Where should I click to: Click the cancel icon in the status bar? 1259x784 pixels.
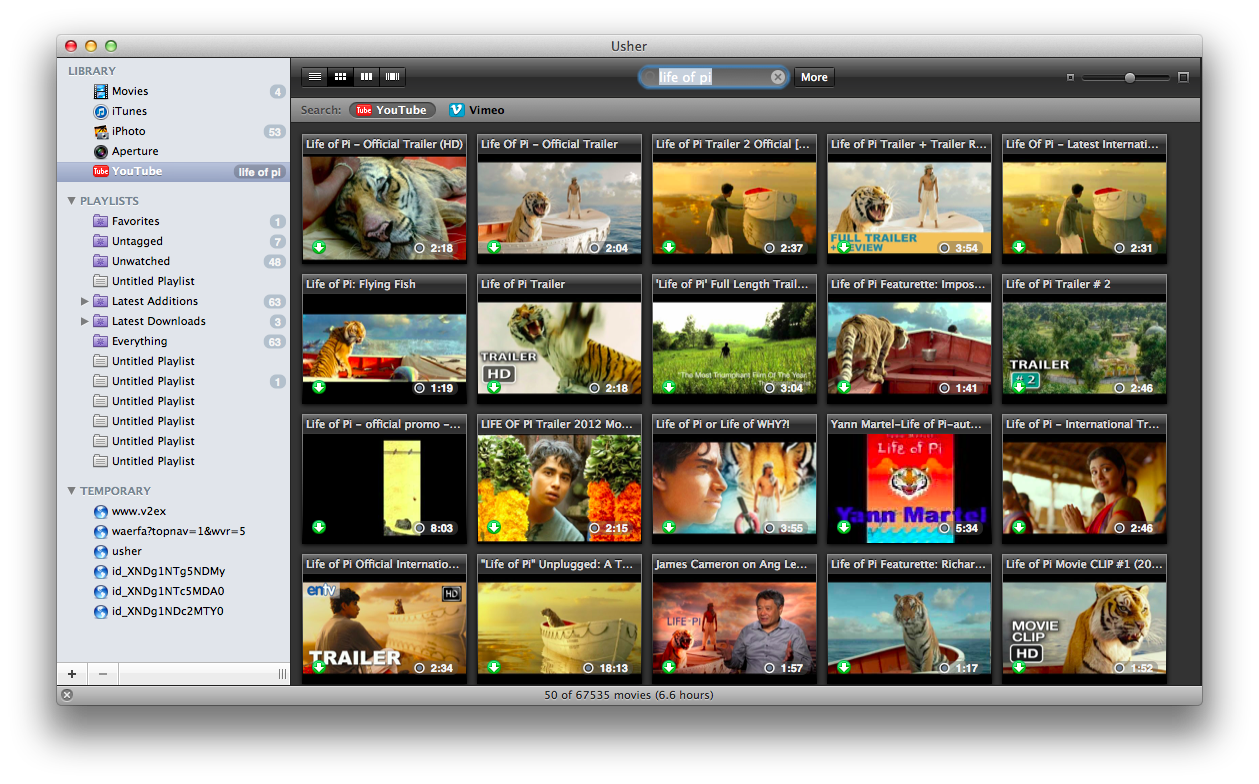[67, 695]
